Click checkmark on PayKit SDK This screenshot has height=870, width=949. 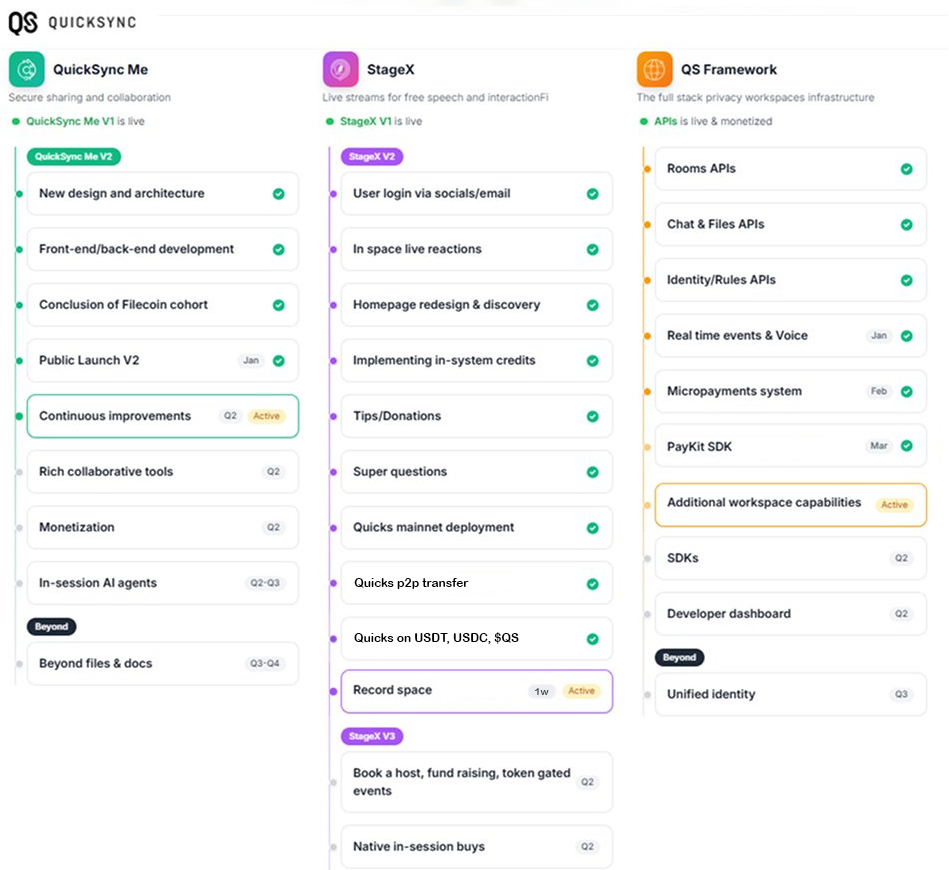coord(907,446)
